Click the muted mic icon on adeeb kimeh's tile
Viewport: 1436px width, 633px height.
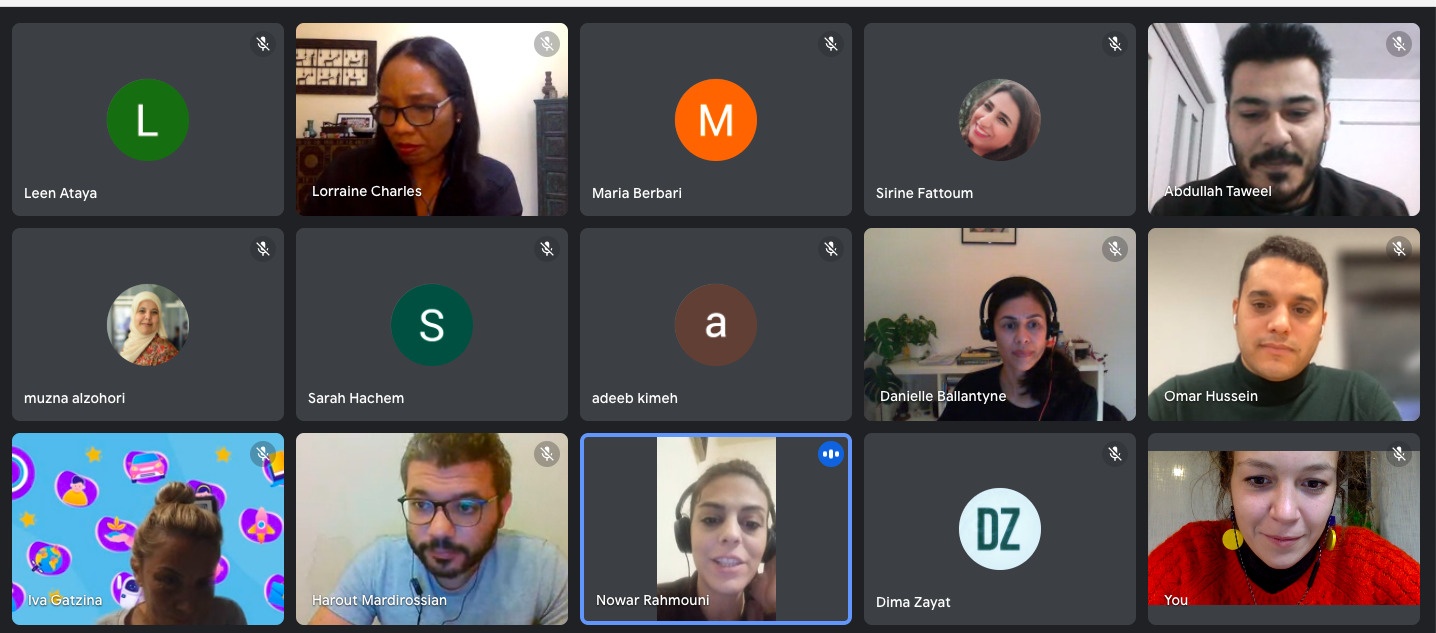click(x=831, y=249)
